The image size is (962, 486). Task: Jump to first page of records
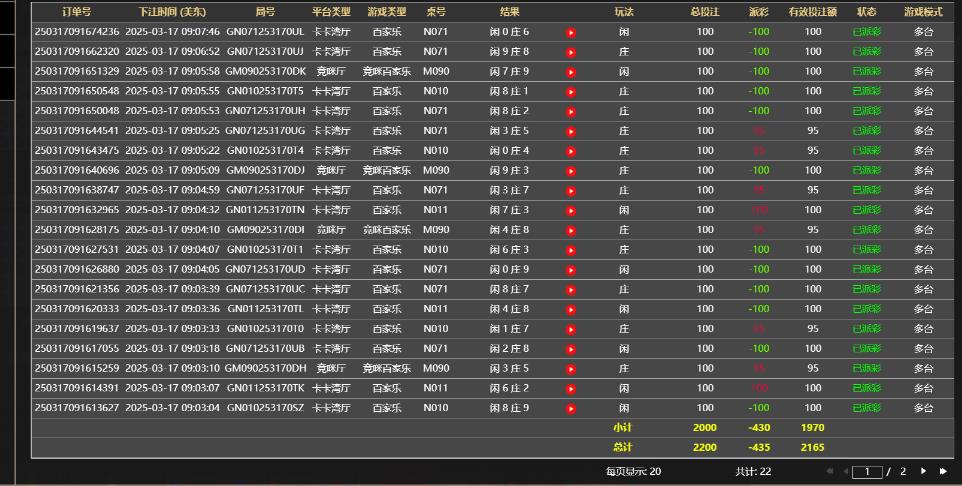pyautogui.click(x=829, y=471)
